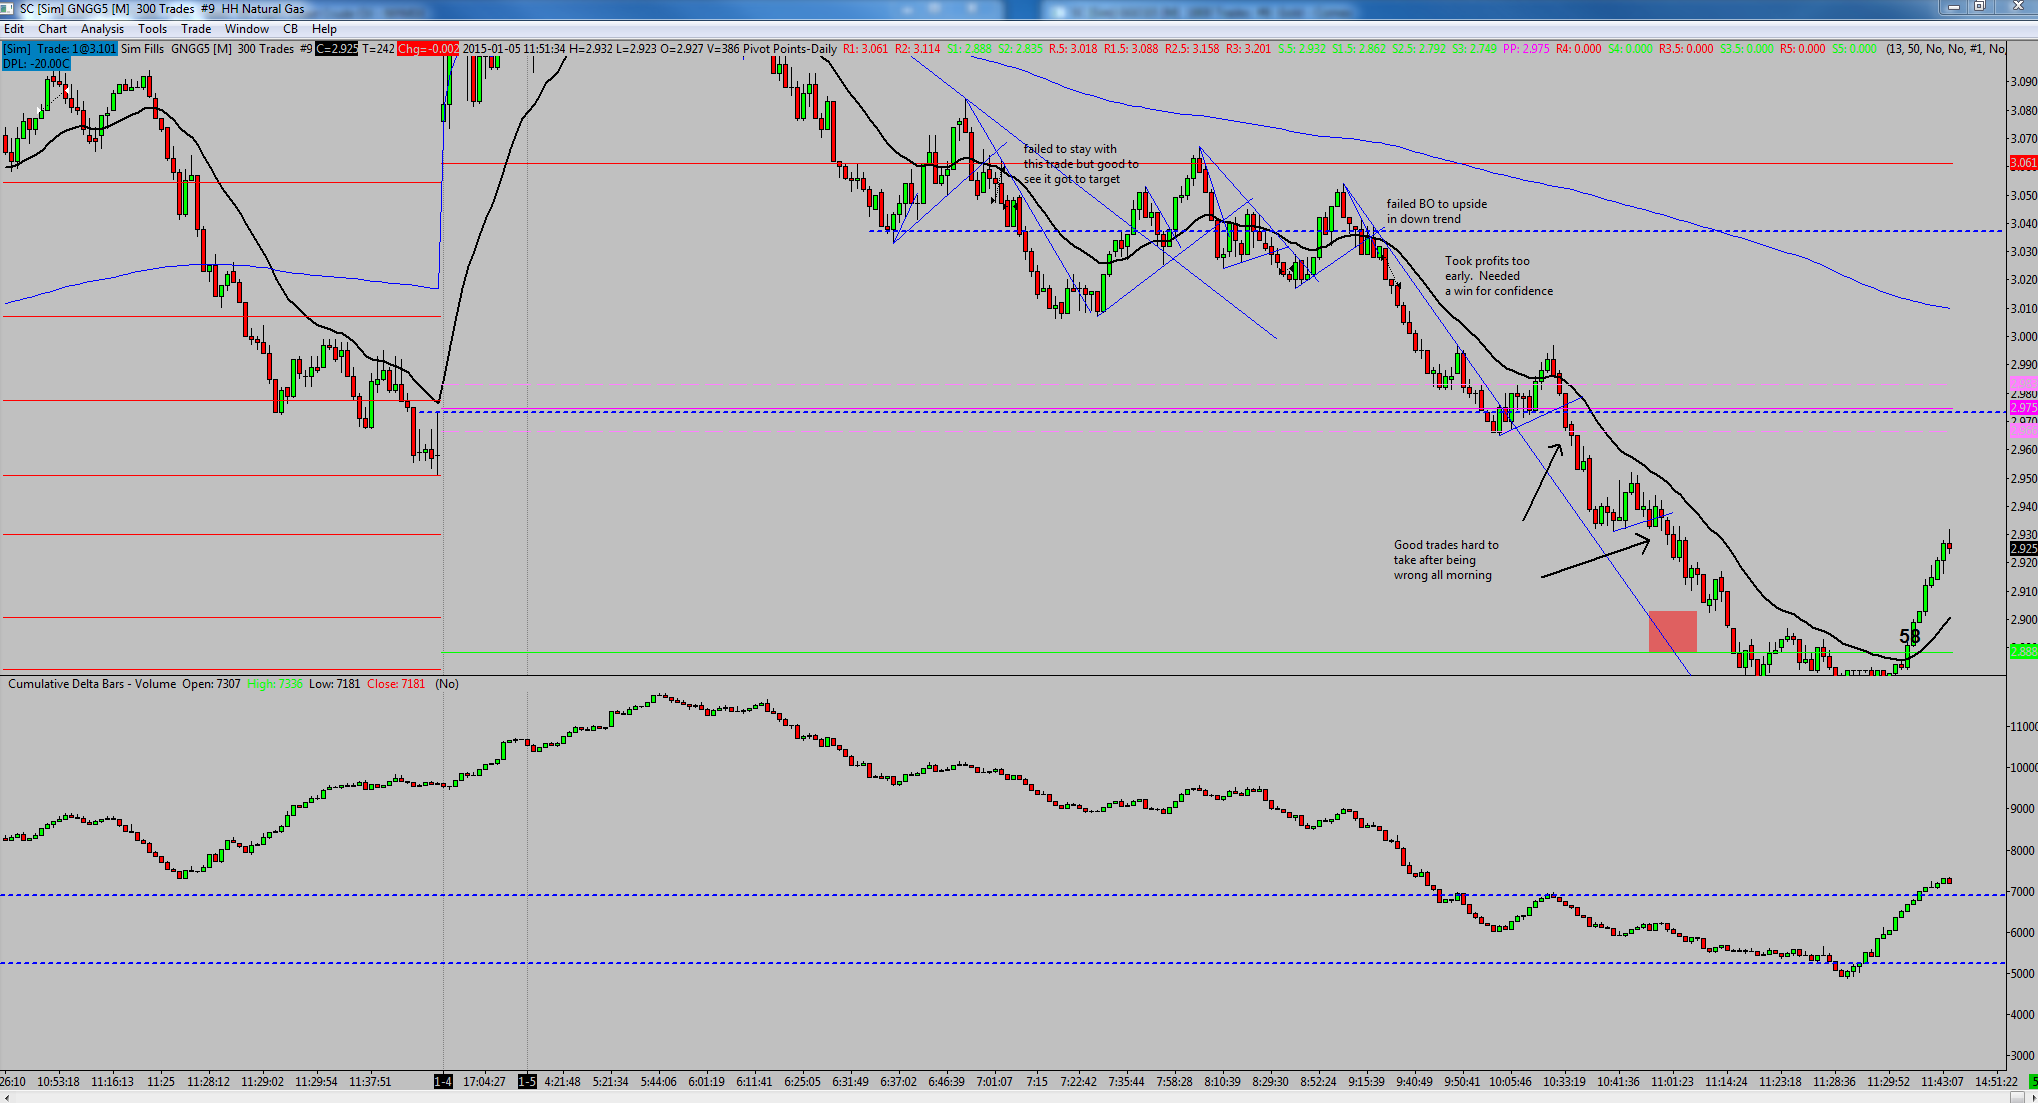Click the '(13, 50, No, No, #1, No' study parameters
The width and height of the screenshot is (2038, 1103).
(x=1945, y=49)
